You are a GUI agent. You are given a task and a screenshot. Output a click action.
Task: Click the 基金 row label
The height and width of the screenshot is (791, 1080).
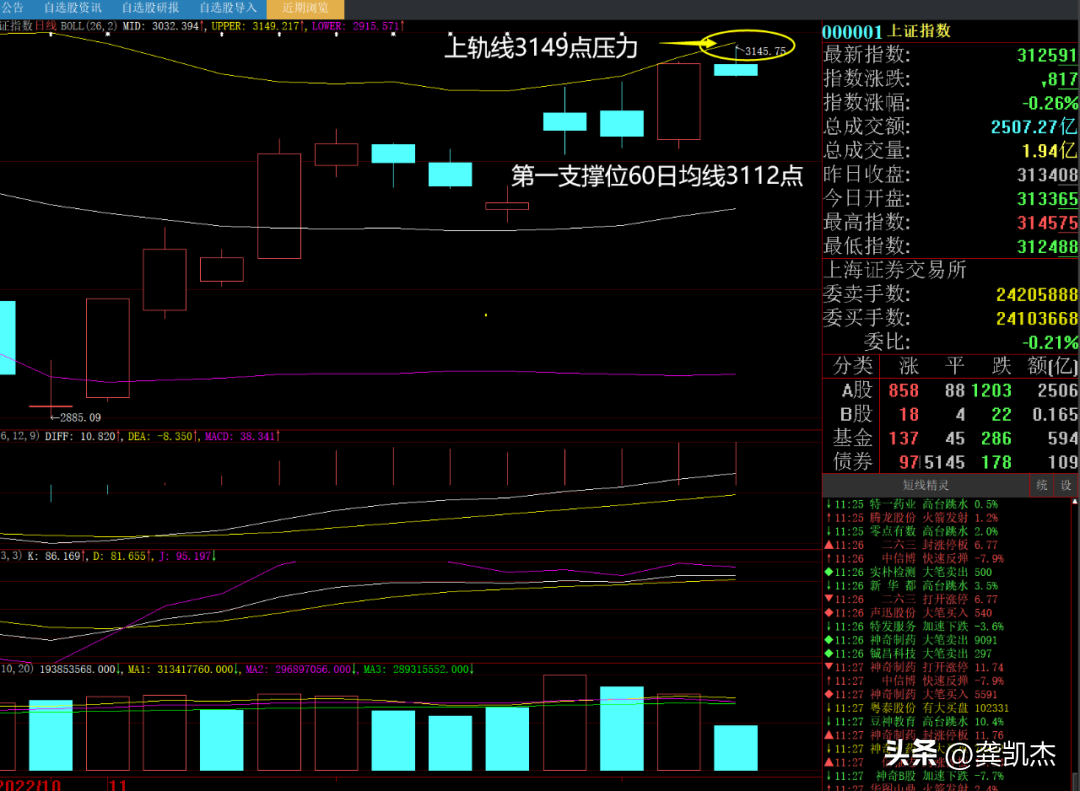(853, 438)
